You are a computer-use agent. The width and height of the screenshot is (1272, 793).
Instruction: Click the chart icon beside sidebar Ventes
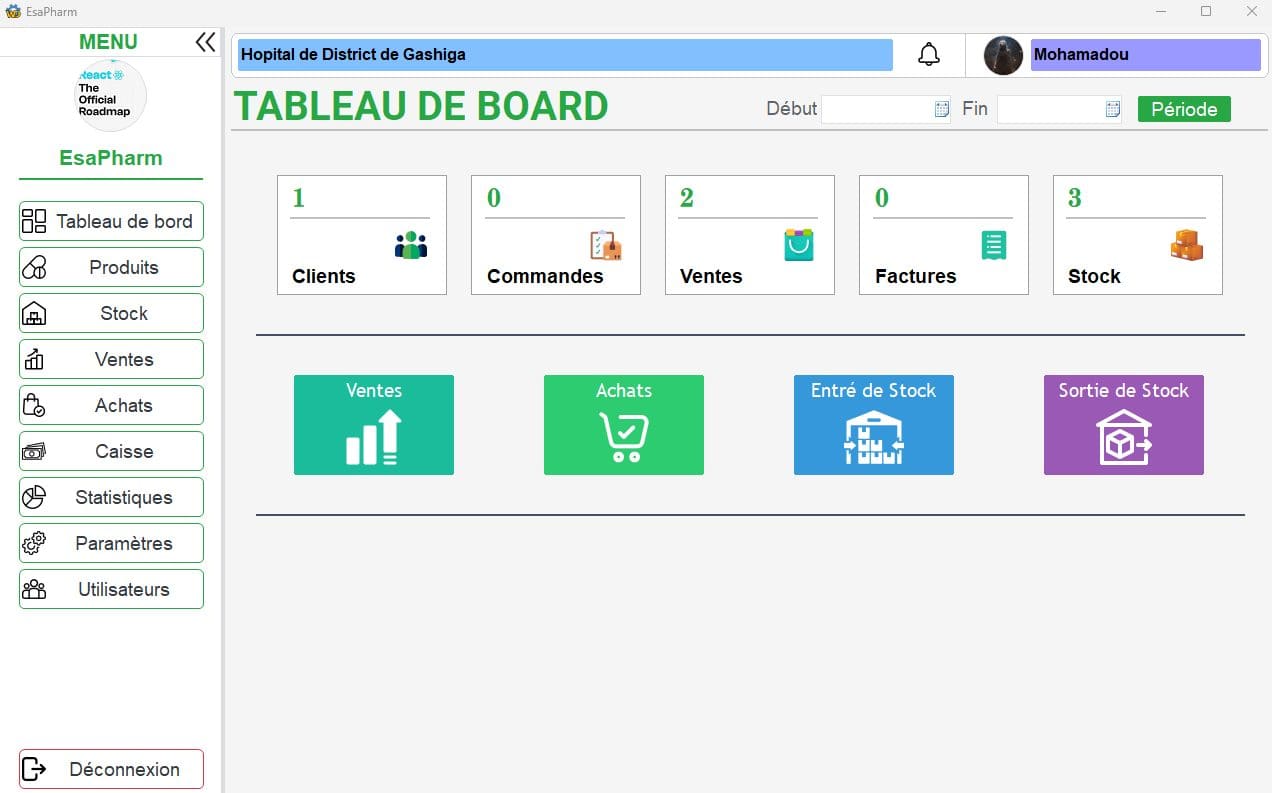(34, 359)
